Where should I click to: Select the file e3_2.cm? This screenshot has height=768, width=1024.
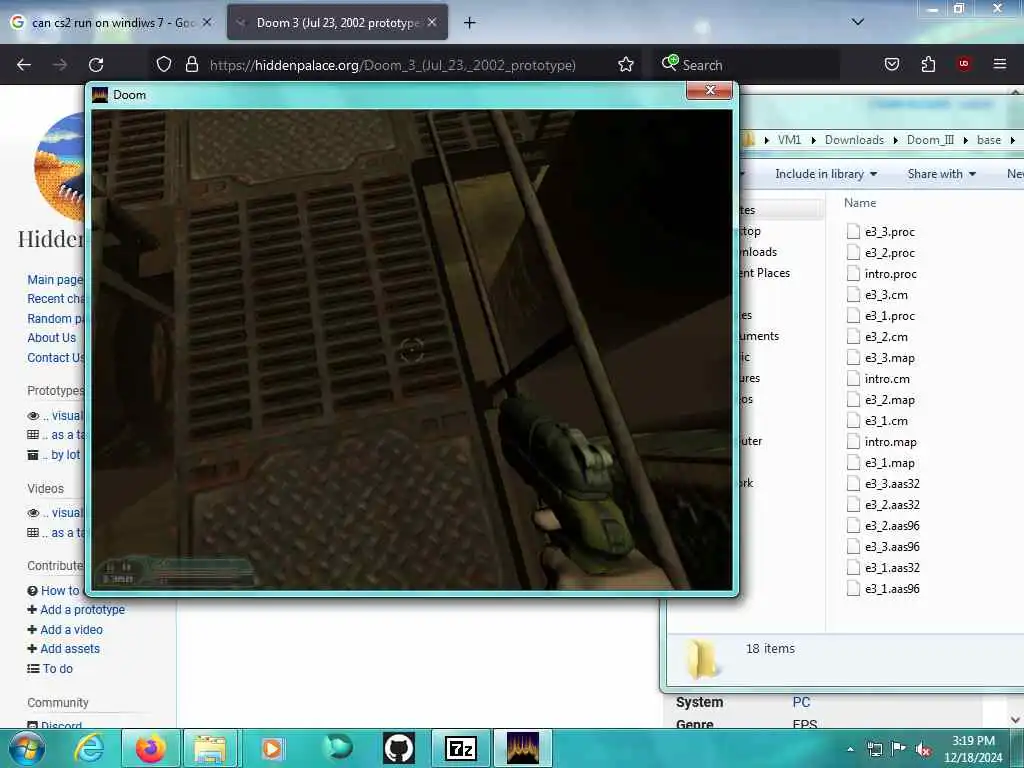click(878, 337)
